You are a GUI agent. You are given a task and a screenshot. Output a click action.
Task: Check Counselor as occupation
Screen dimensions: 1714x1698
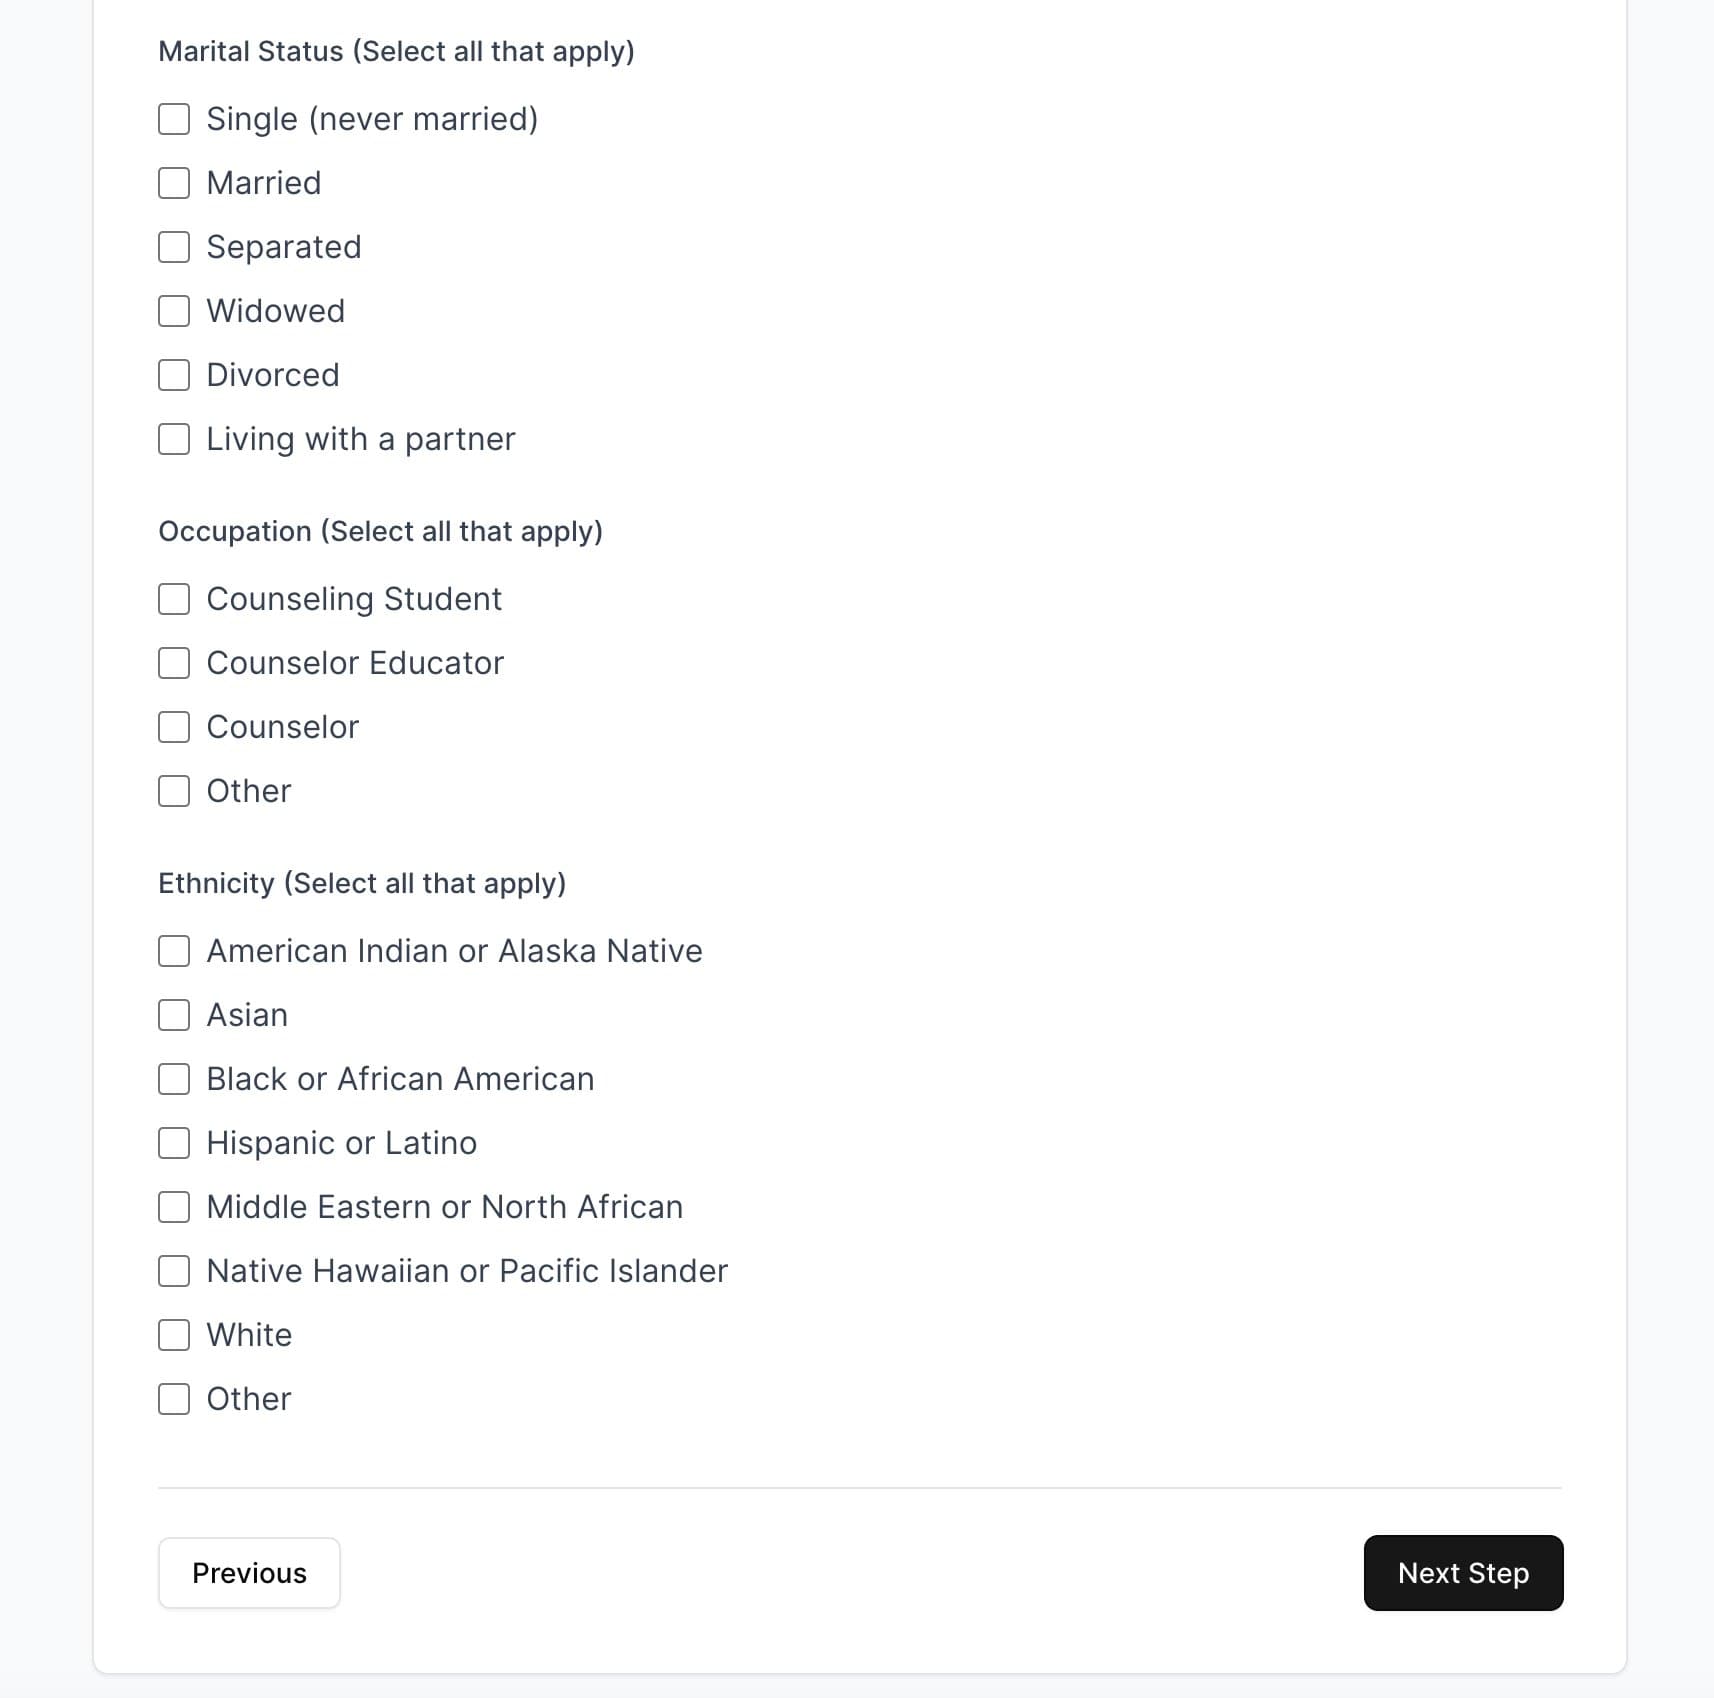click(174, 727)
